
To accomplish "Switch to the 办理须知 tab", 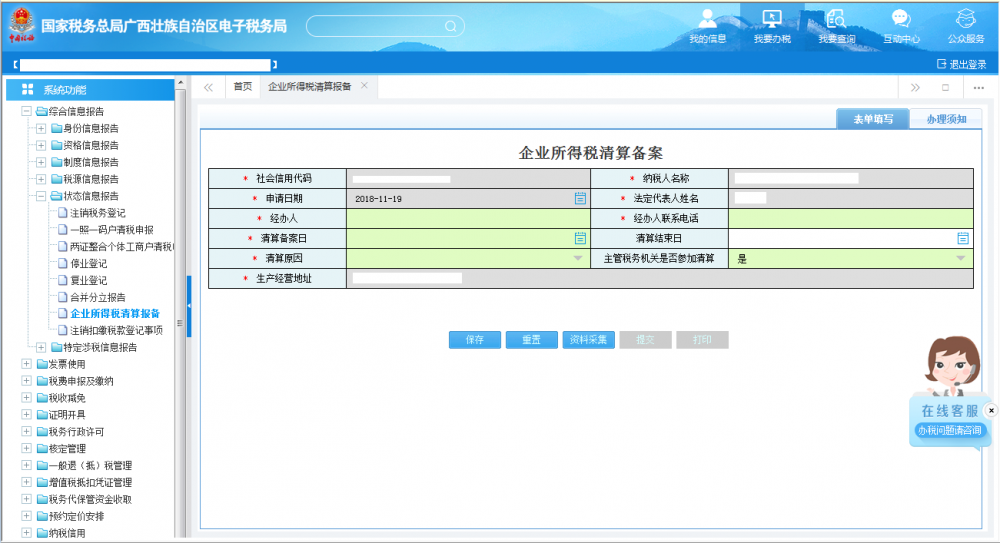I will 945,119.
